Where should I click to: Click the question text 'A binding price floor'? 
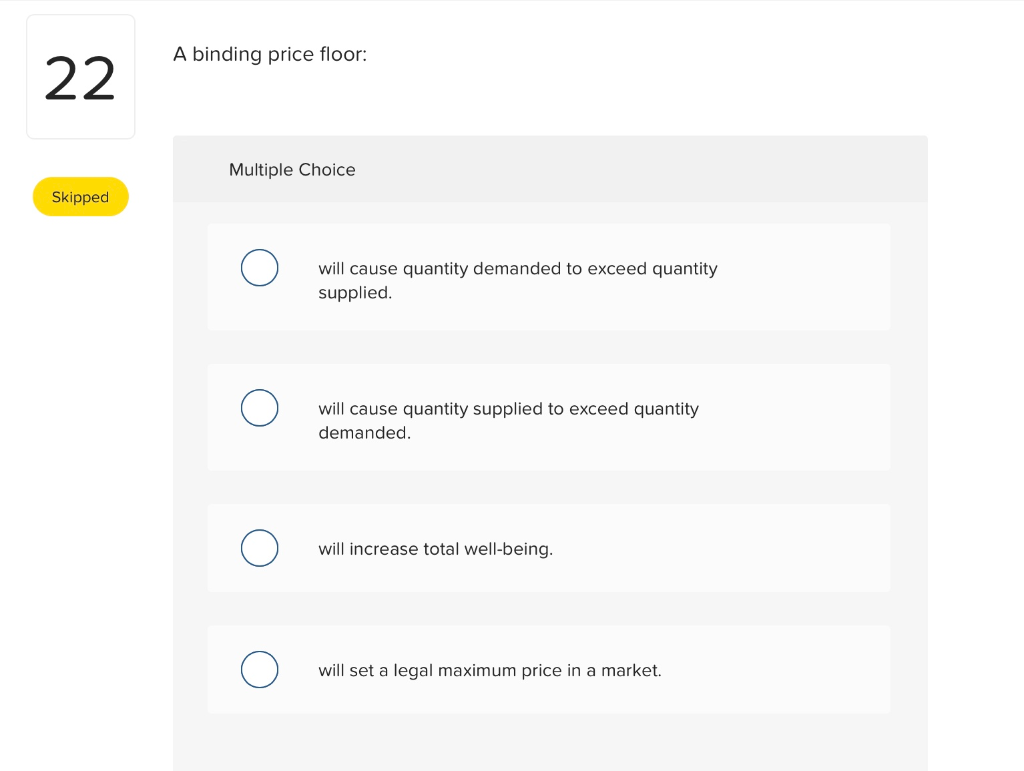click(271, 54)
